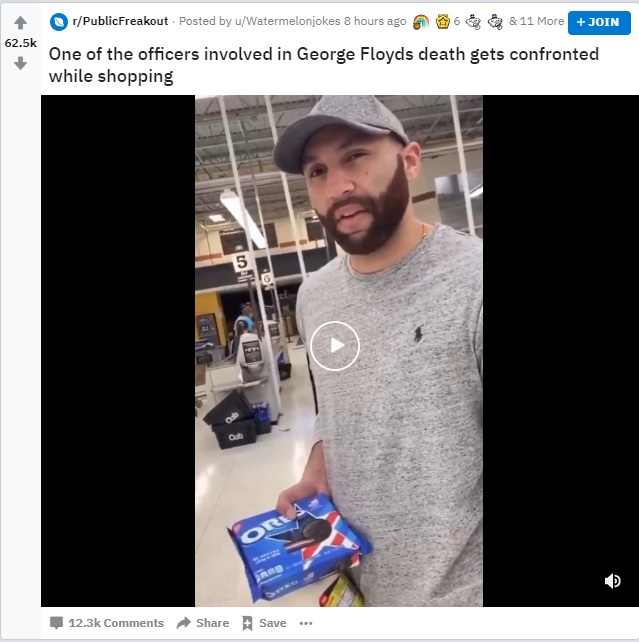Open the r/PublicFreakout subreddit link
This screenshot has height=642, width=639.
(x=120, y=21)
